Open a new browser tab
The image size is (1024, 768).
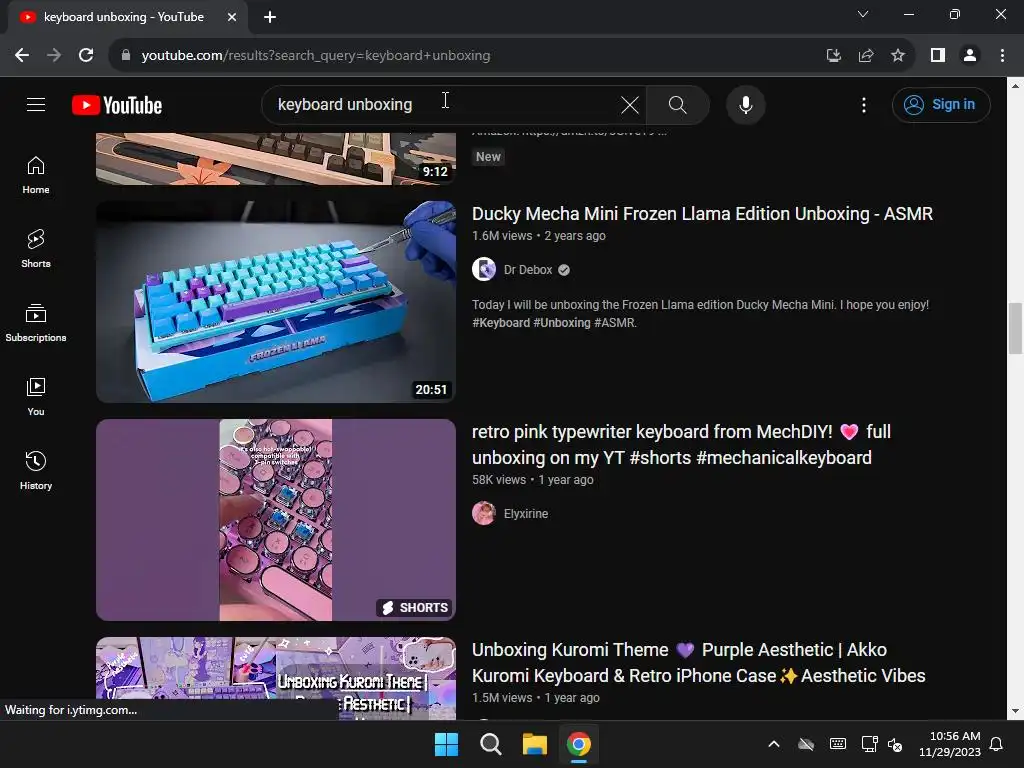pos(270,17)
